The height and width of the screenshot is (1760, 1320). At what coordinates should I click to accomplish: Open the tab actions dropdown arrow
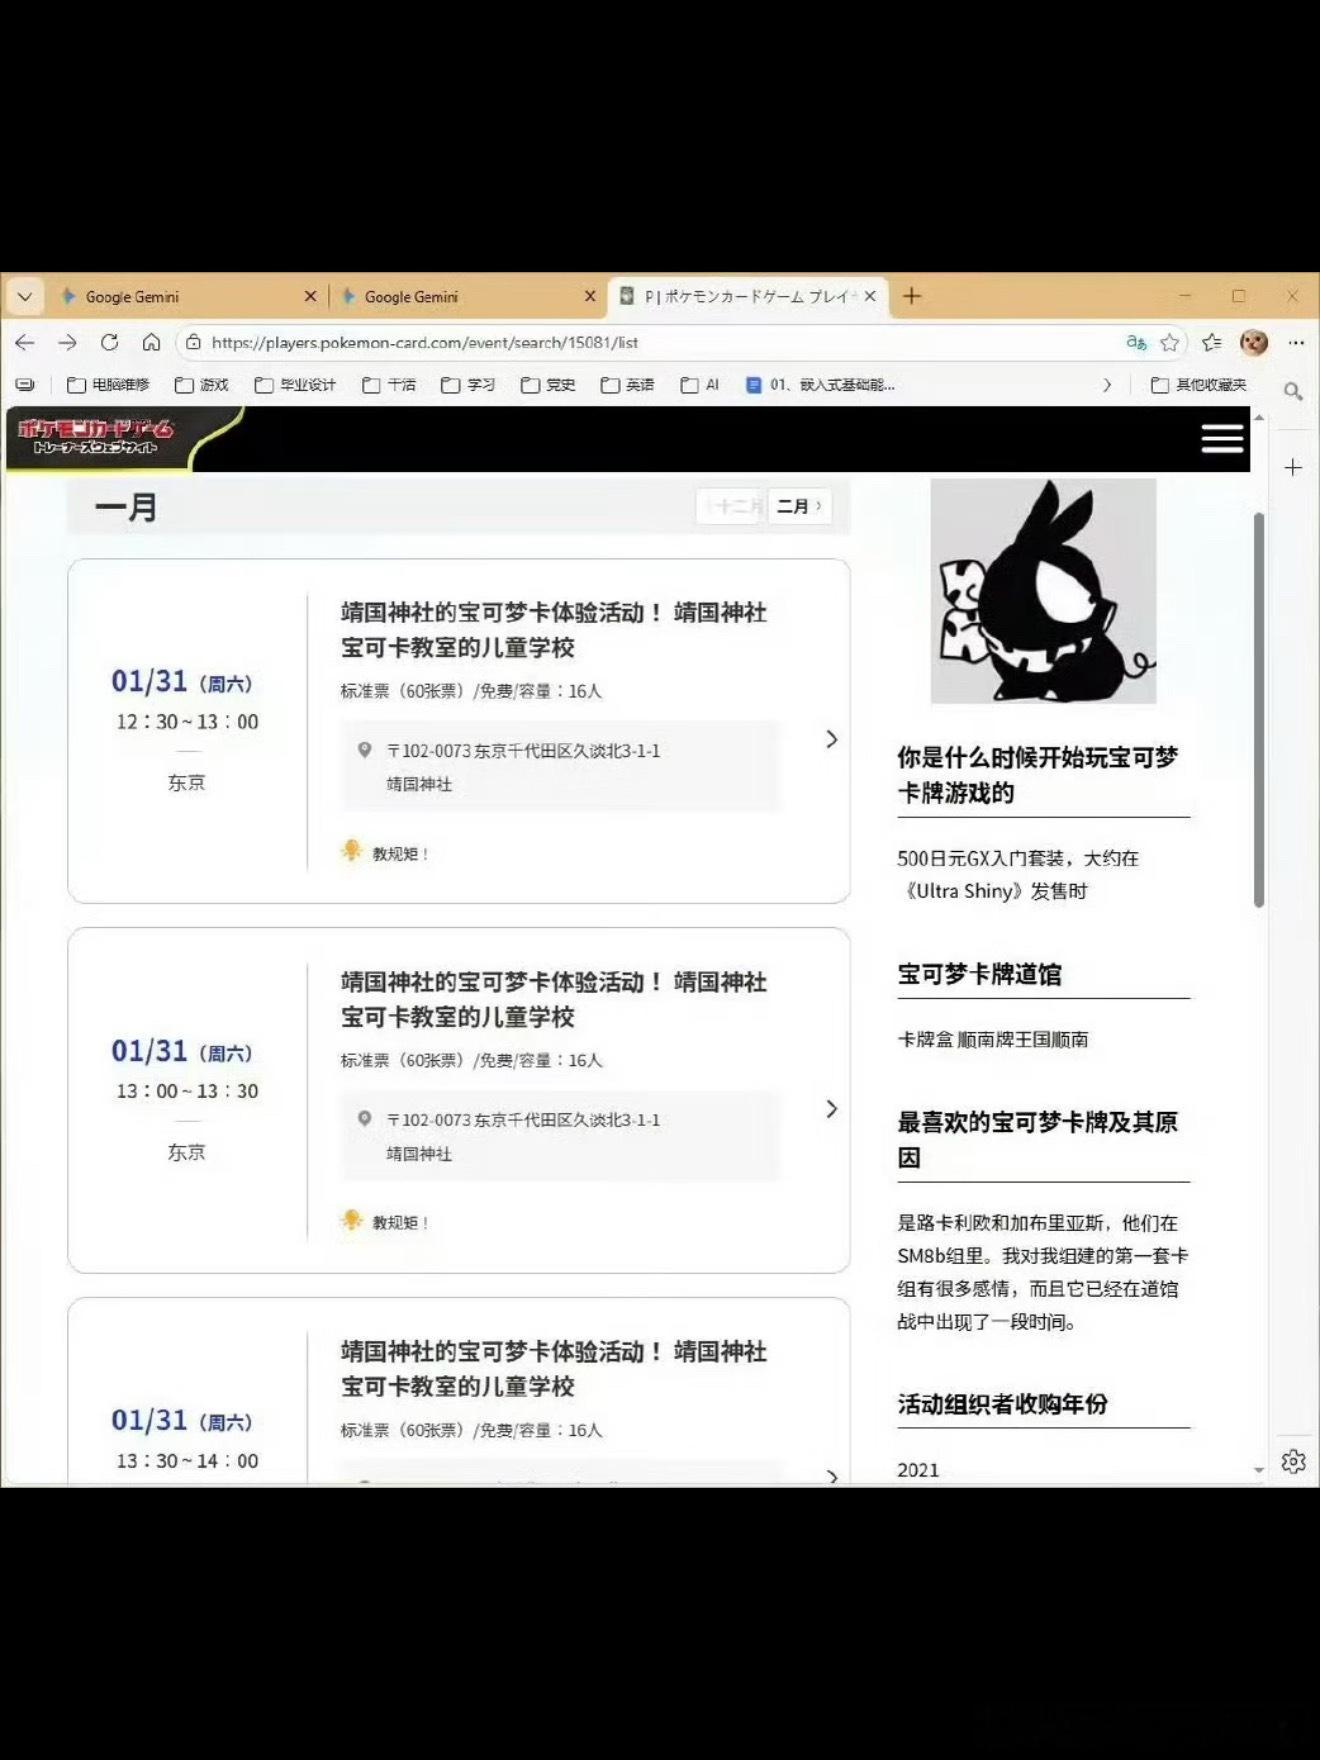point(25,296)
